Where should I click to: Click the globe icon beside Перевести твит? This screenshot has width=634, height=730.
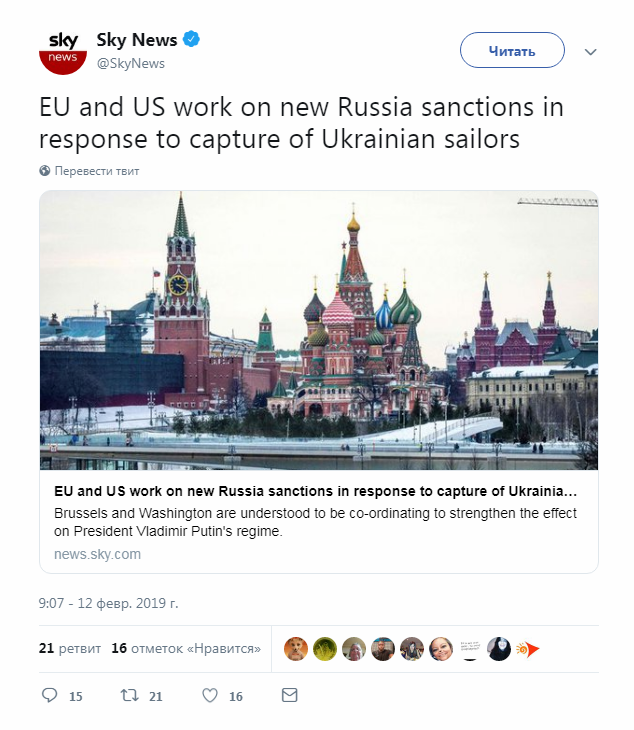(45, 171)
